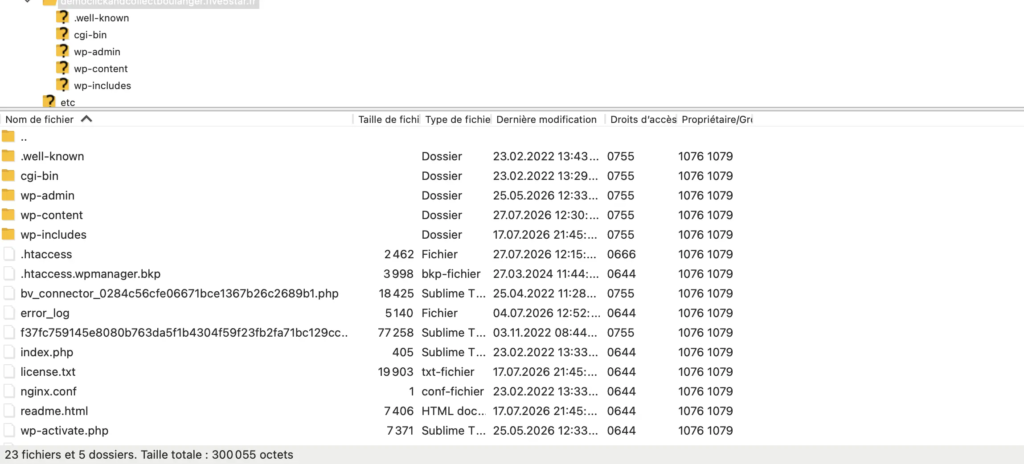Select wp-includes in the directory tree

(103, 86)
